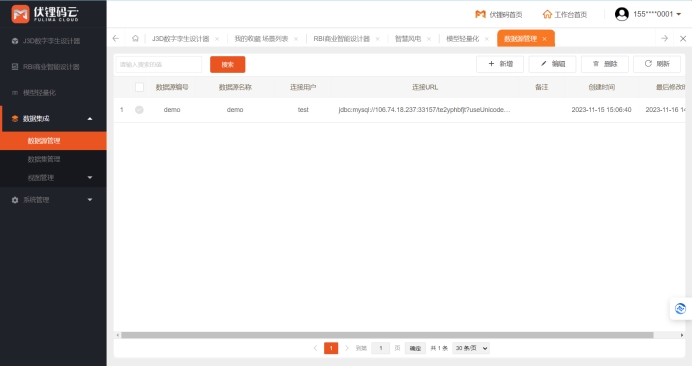Close the active 数据源管理 tab
This screenshot has width=692, height=367.
[545, 39]
